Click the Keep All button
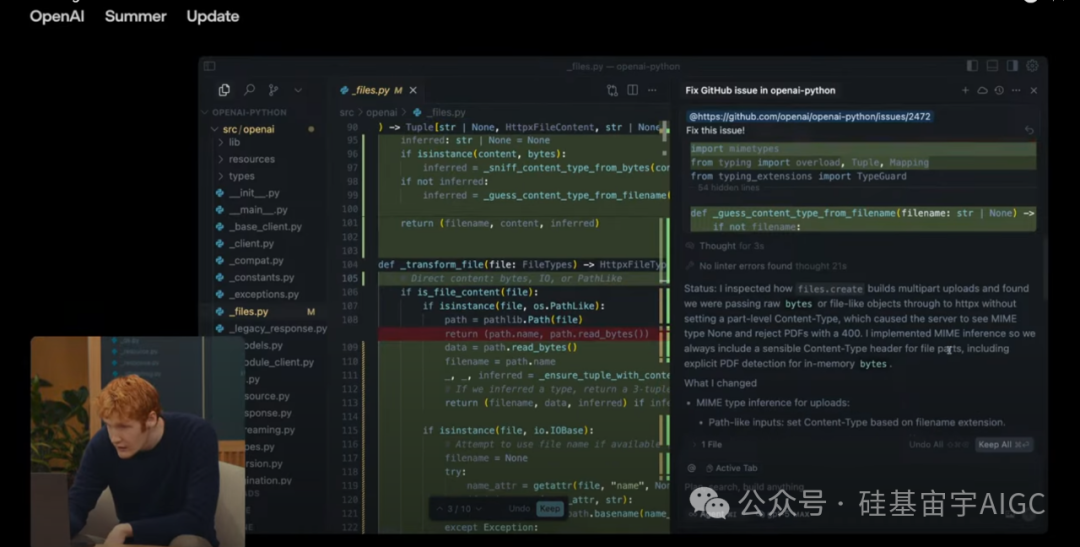1080x547 pixels. tap(1004, 444)
